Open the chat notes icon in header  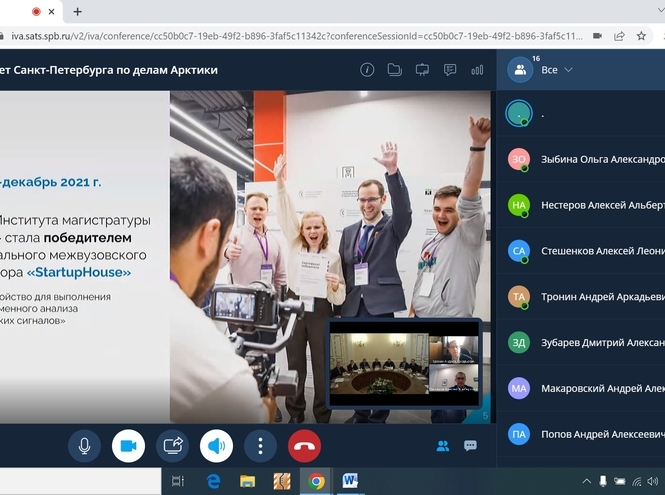point(450,70)
